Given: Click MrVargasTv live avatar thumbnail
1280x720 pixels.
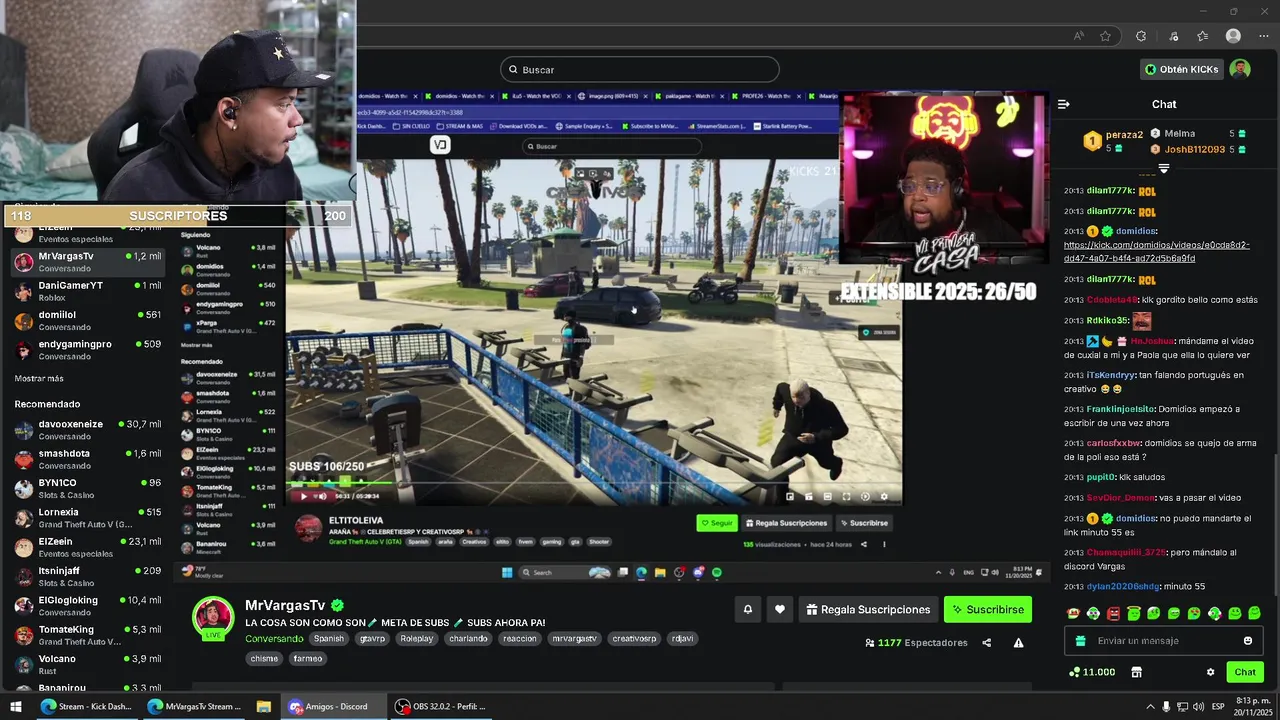Looking at the screenshot, I should tap(214, 617).
